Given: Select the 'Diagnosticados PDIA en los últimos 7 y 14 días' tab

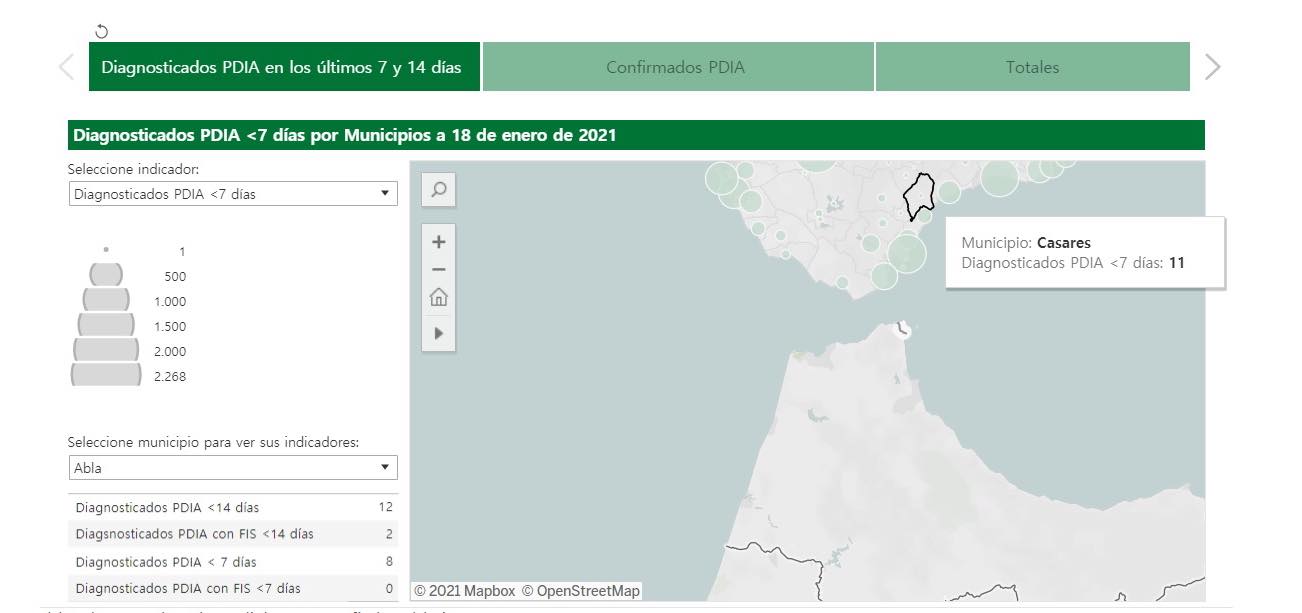Looking at the screenshot, I should pos(282,67).
